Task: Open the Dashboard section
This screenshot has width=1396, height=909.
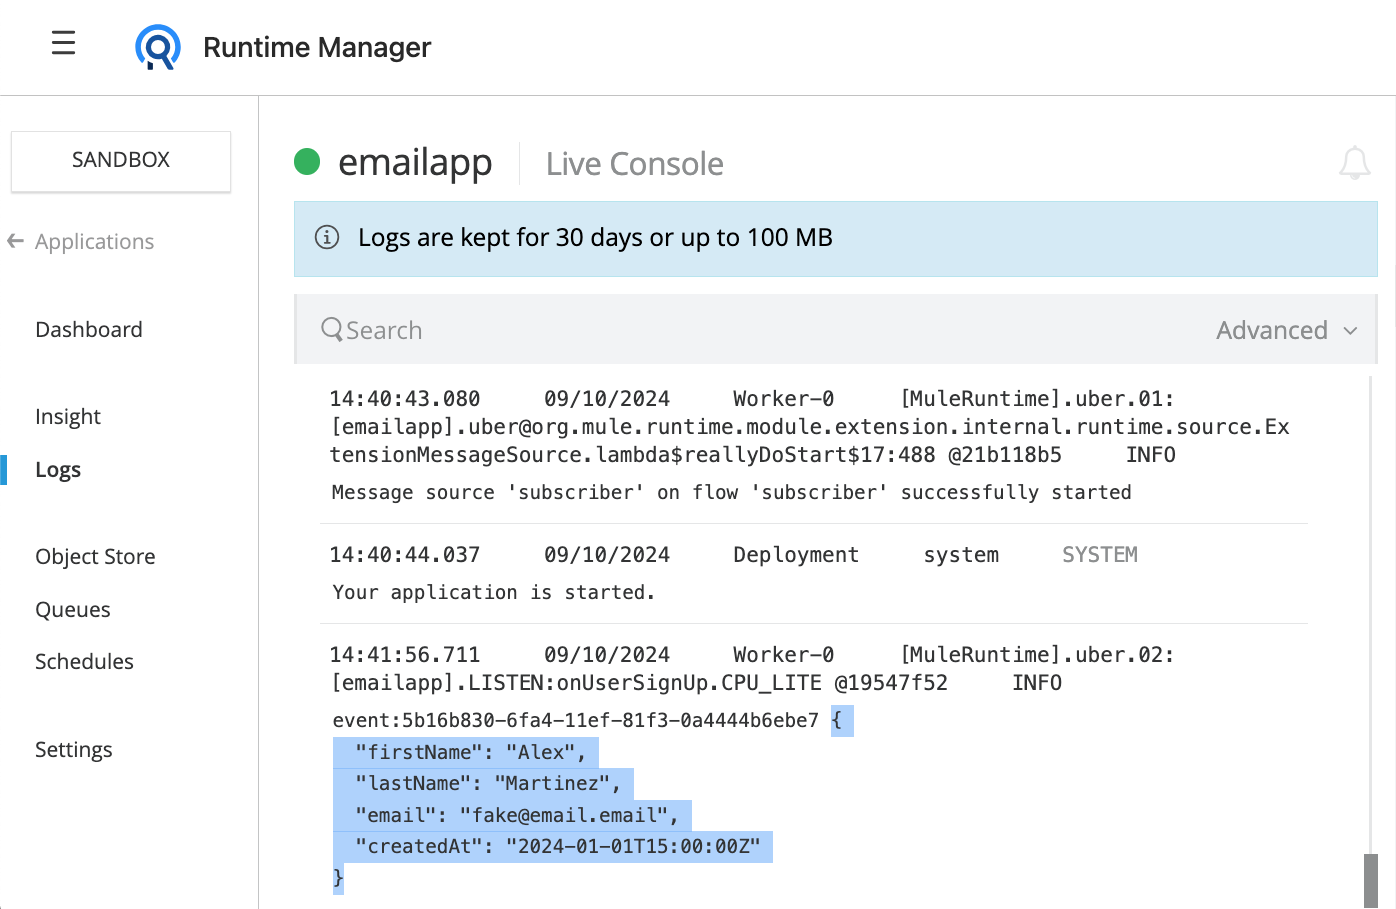Action: pyautogui.click(x=89, y=329)
